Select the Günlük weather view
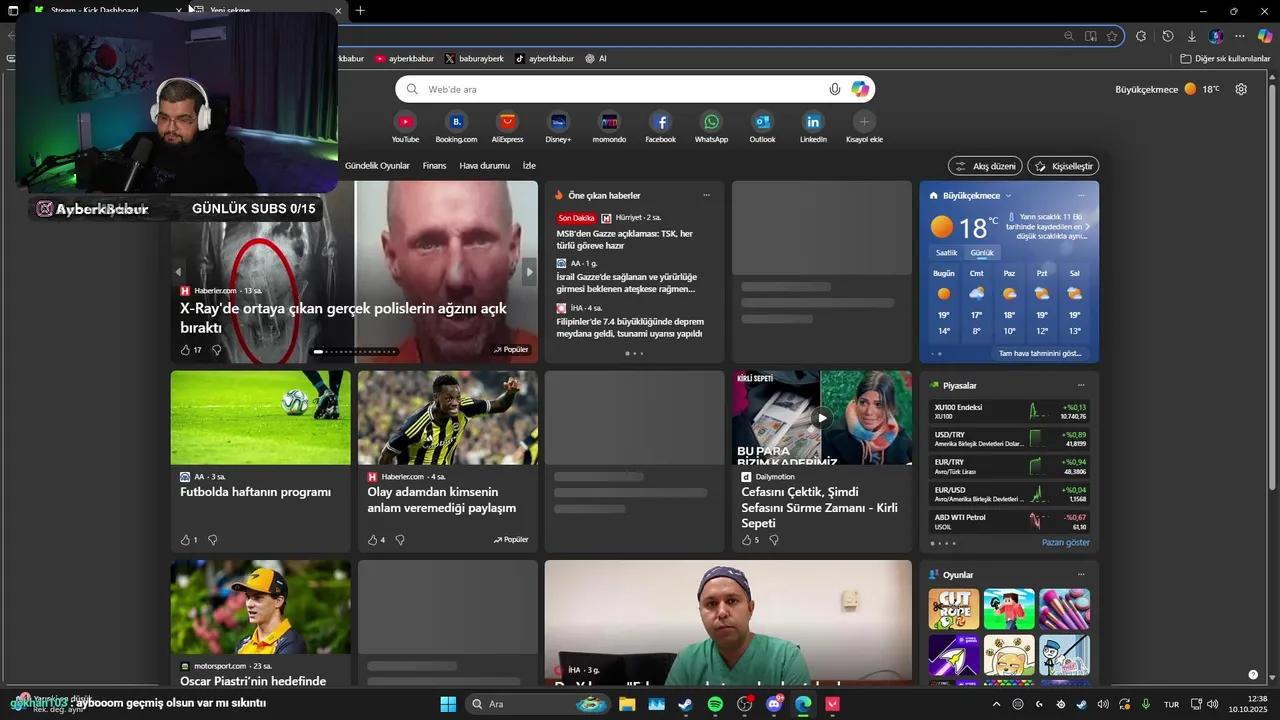The image size is (1280, 720). click(x=982, y=253)
